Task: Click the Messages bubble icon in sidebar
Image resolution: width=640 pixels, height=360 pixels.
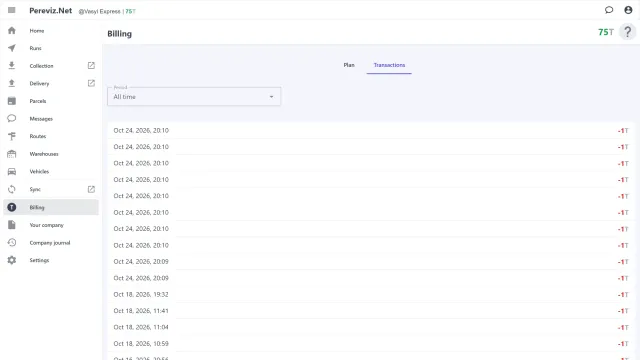Action: [x=12, y=118]
